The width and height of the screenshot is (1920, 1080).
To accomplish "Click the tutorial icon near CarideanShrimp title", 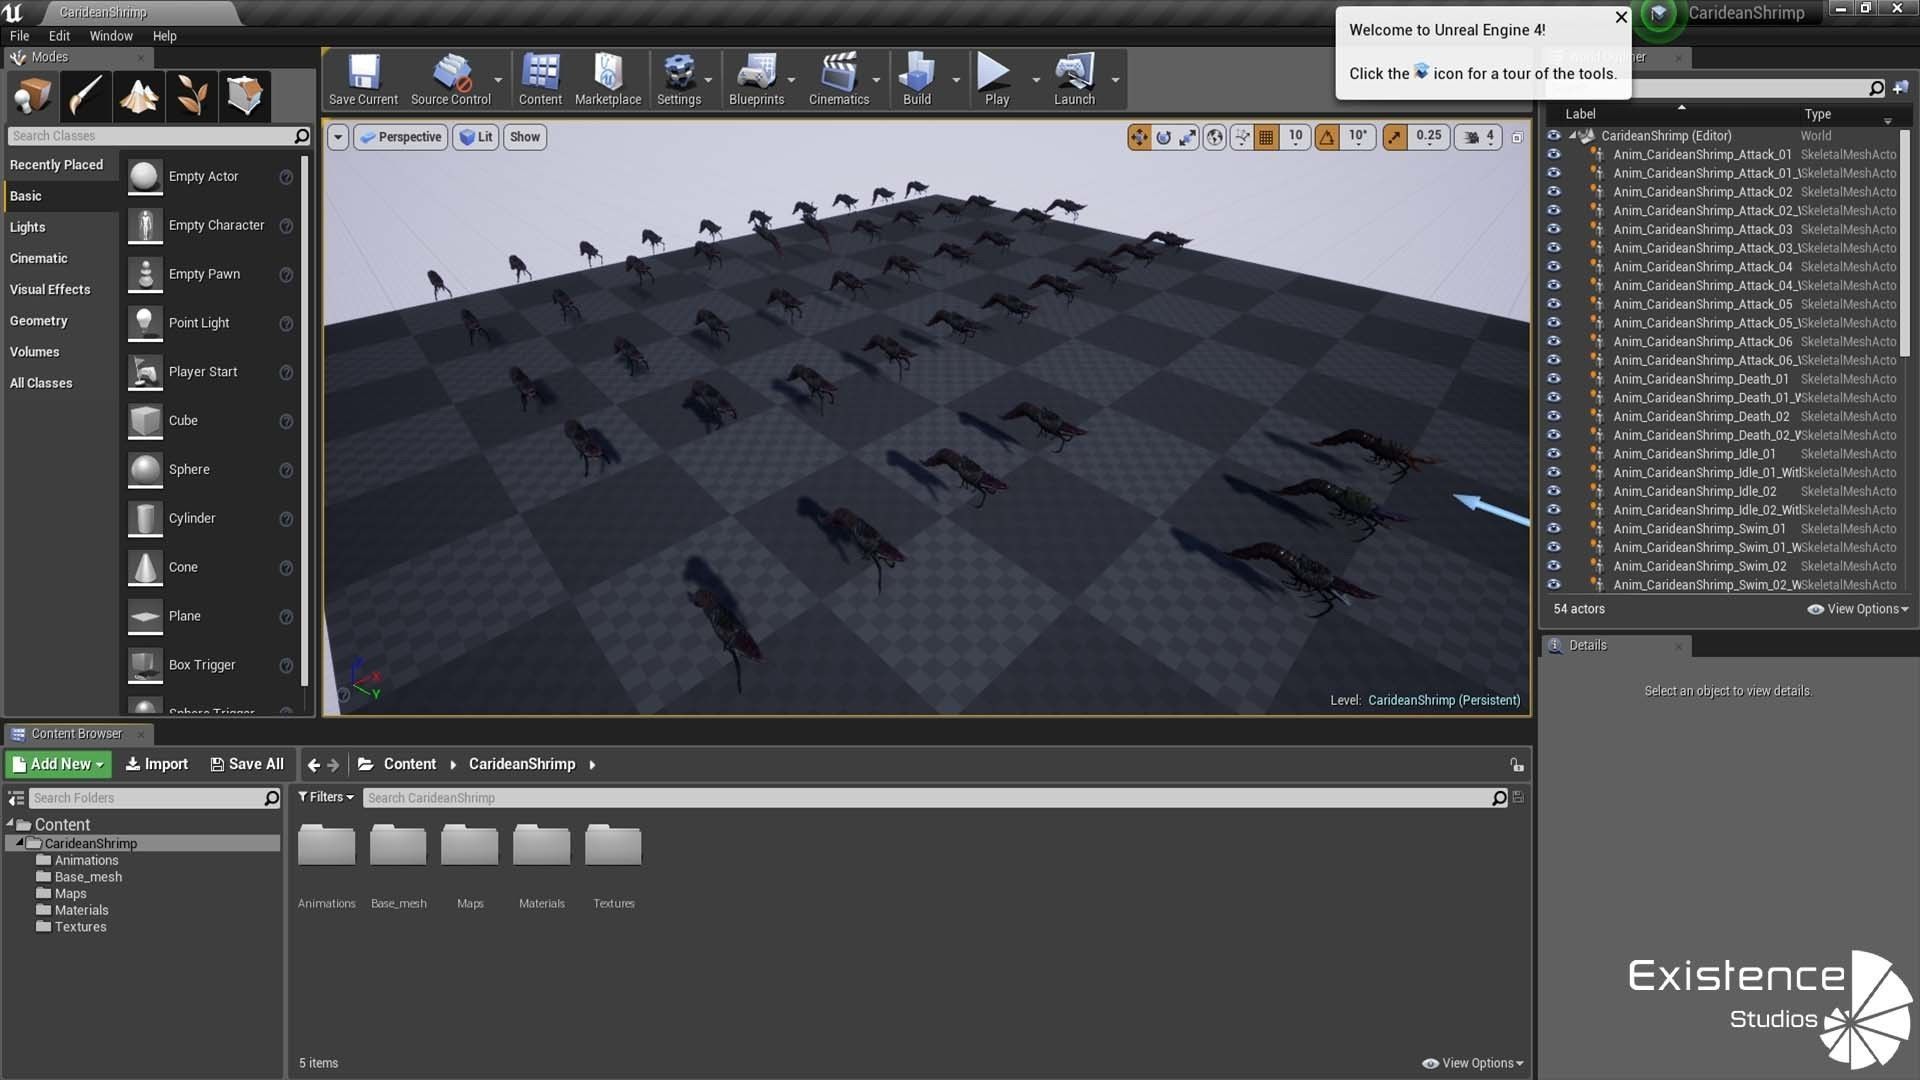I will 1659,14.
